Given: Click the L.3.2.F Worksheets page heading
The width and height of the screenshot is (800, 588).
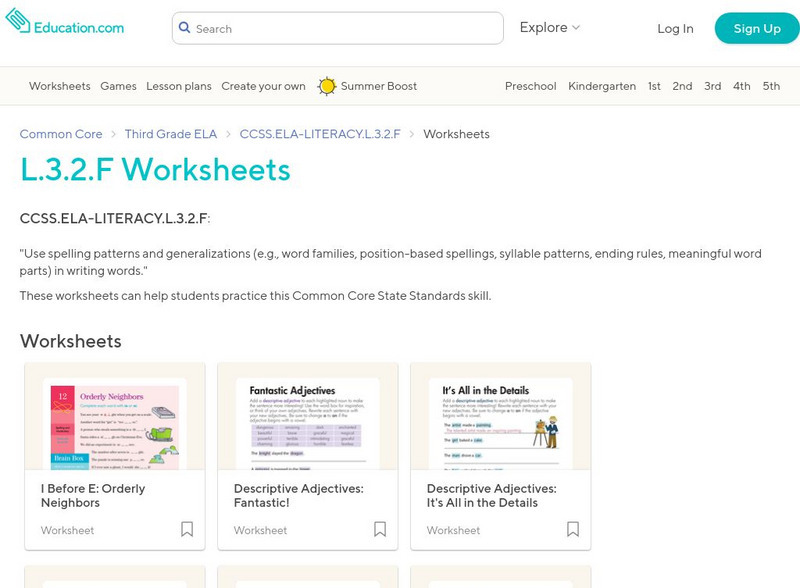Looking at the screenshot, I should point(155,169).
